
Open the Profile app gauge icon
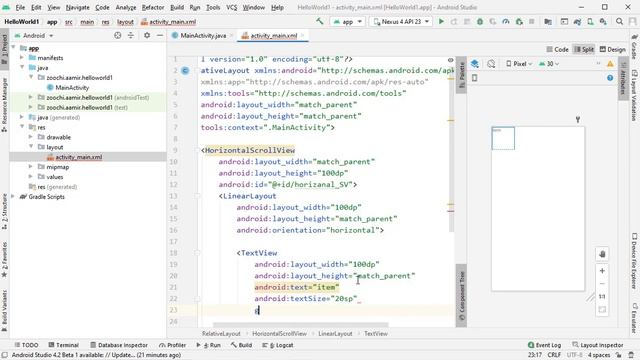point(506,21)
